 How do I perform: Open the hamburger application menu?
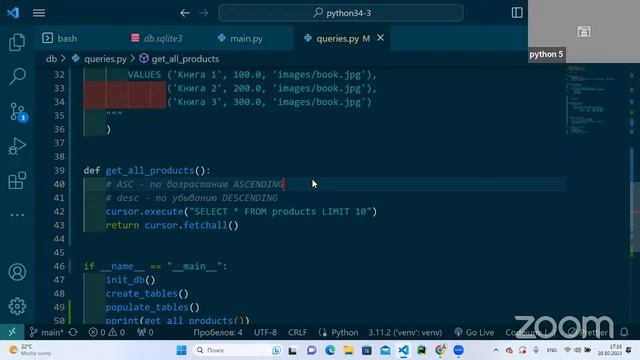point(39,13)
